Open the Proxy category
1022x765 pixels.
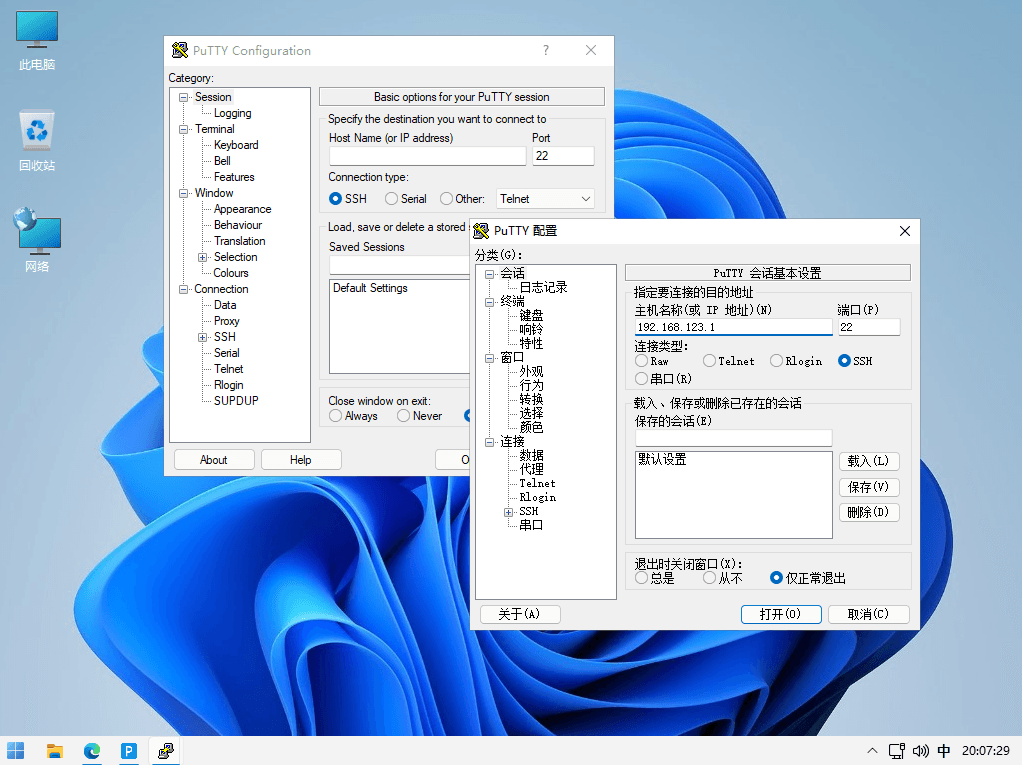coord(226,321)
